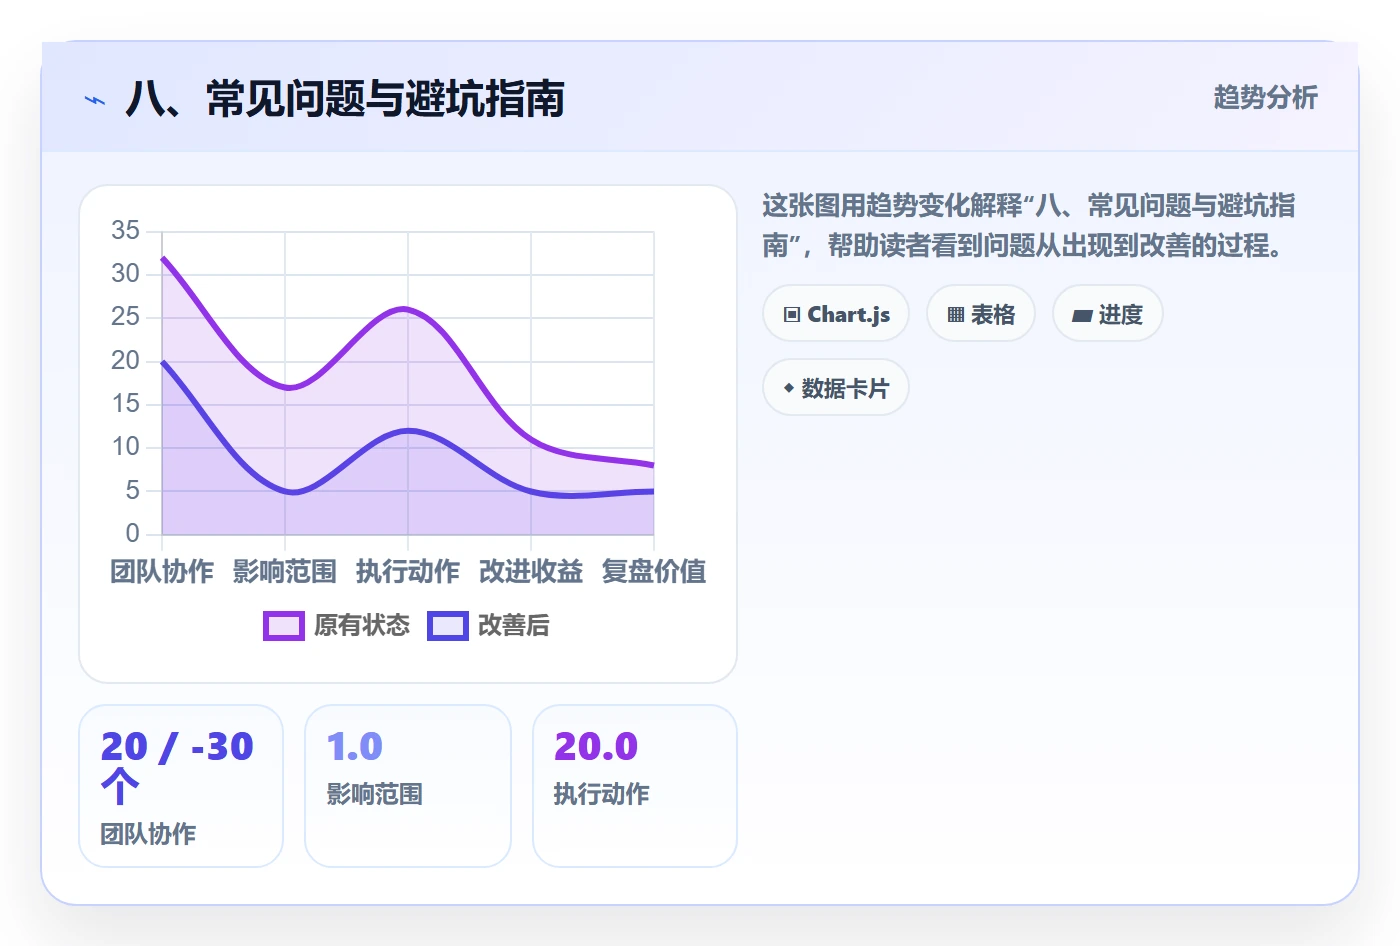Click the 进度 tag

tap(1108, 314)
